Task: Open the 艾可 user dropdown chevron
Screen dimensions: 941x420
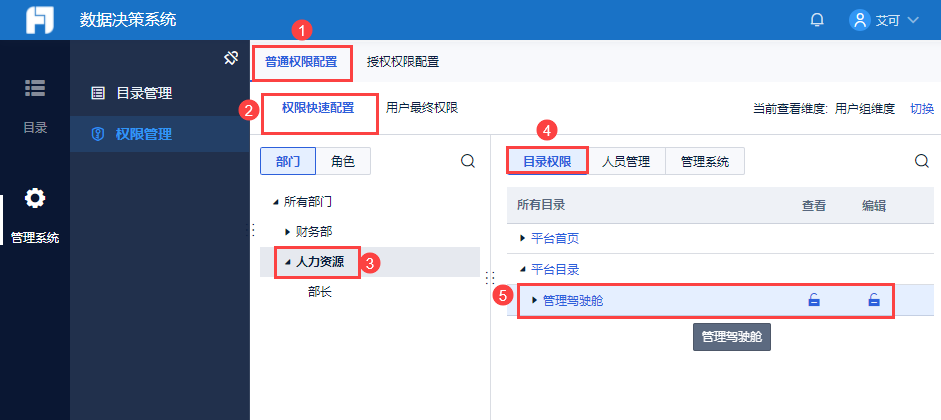Action: 912,20
